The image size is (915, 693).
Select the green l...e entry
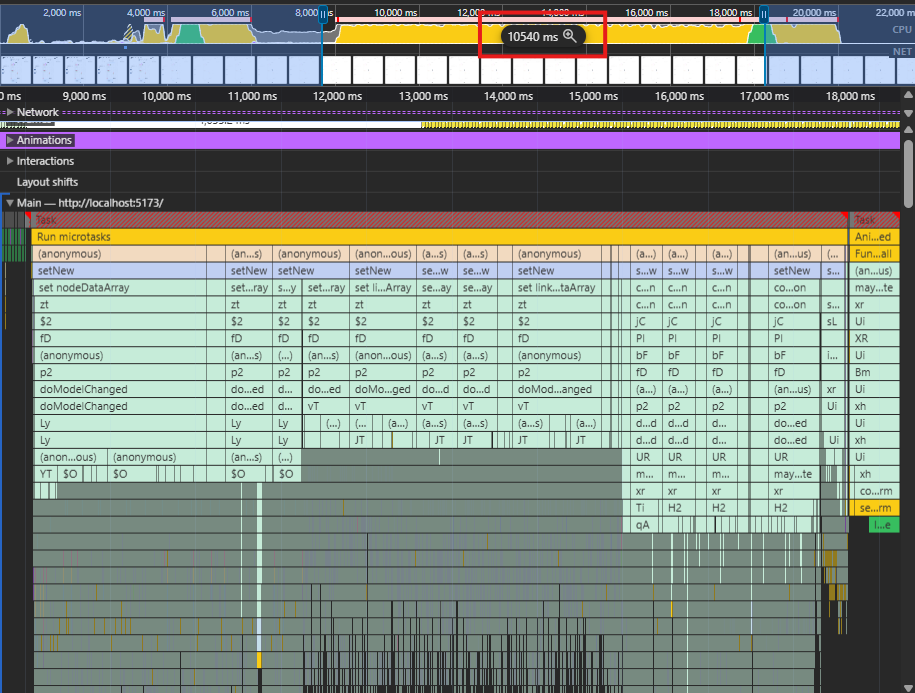(883, 524)
